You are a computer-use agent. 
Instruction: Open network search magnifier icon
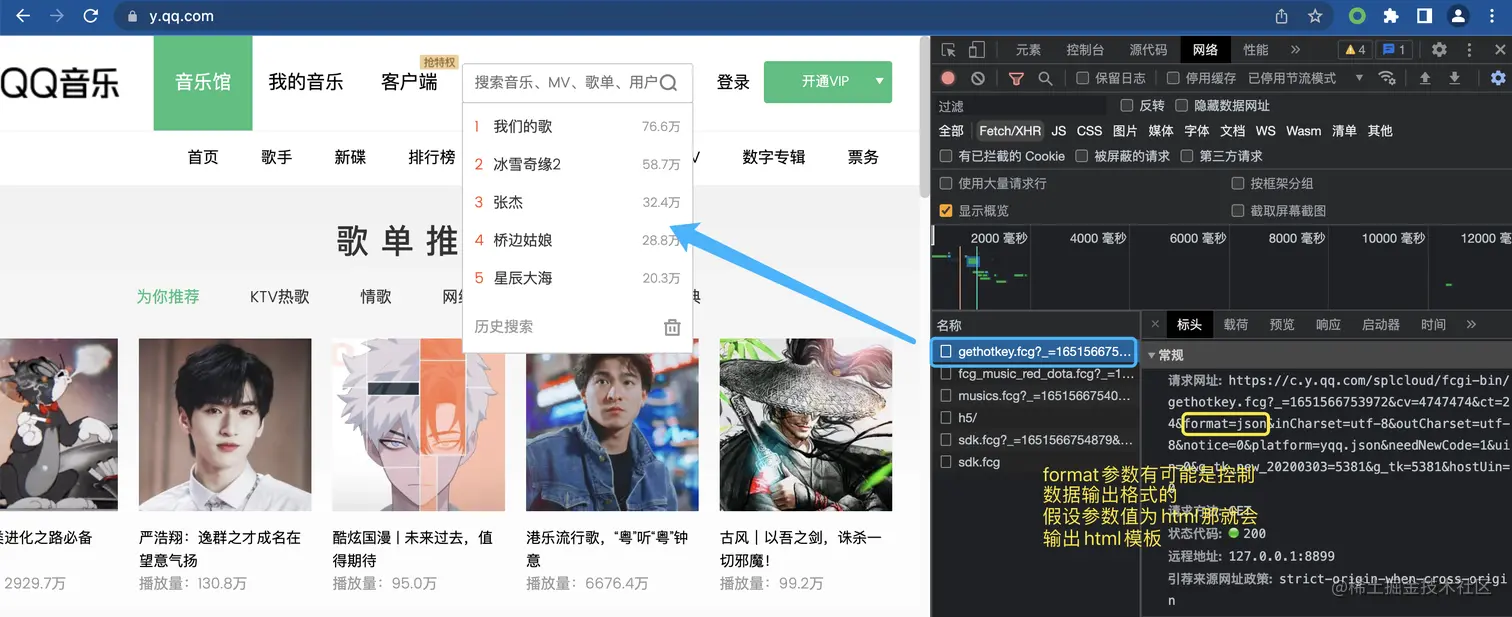click(x=1045, y=78)
